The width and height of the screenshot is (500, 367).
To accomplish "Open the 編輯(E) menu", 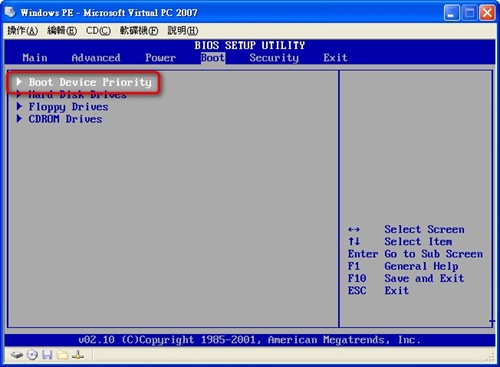I will (62, 31).
